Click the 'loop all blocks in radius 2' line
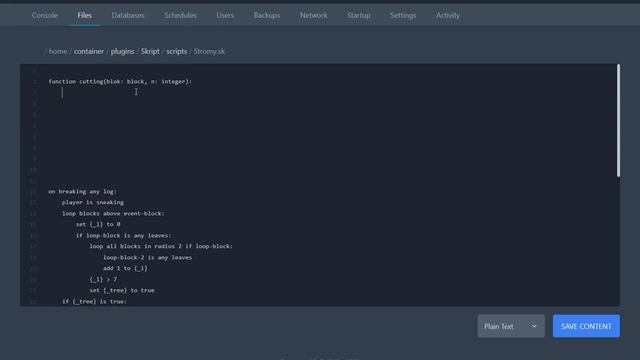The width and height of the screenshot is (640, 360). (161, 247)
